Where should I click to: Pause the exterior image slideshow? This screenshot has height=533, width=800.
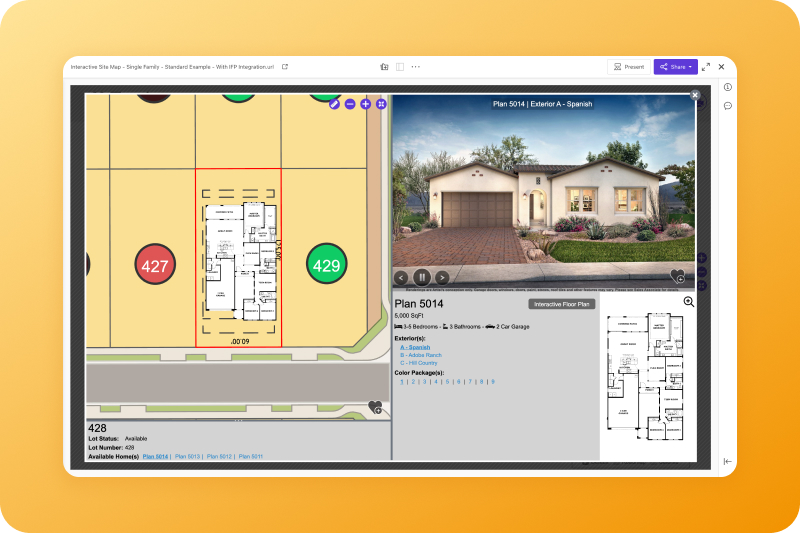tap(422, 277)
